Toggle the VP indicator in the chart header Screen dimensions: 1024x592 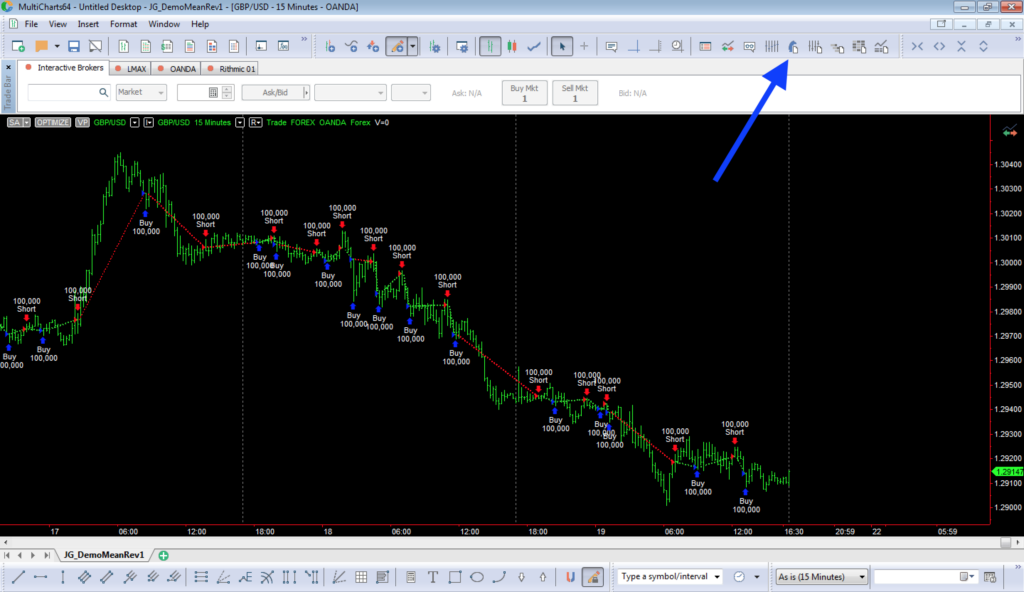(x=81, y=122)
